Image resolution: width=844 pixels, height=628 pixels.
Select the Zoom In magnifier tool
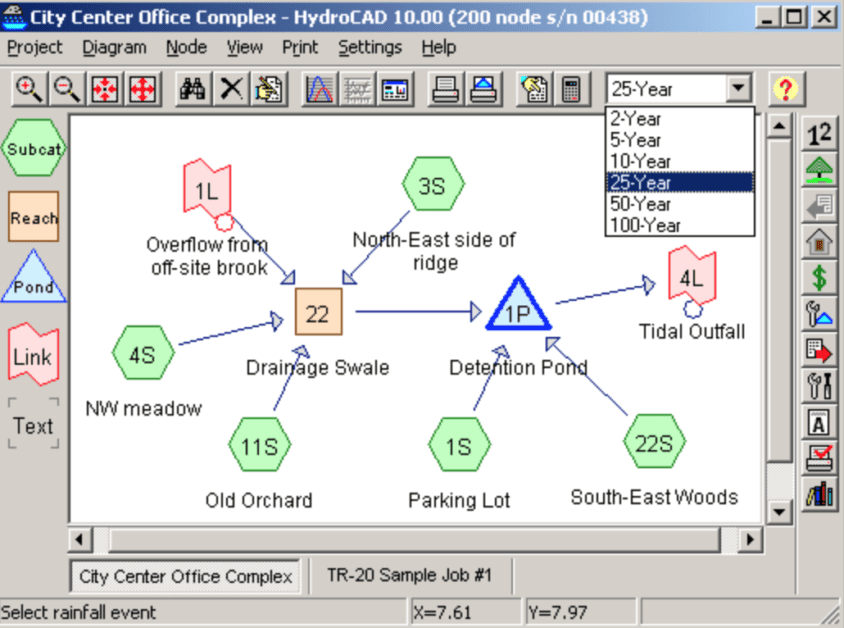[28, 89]
